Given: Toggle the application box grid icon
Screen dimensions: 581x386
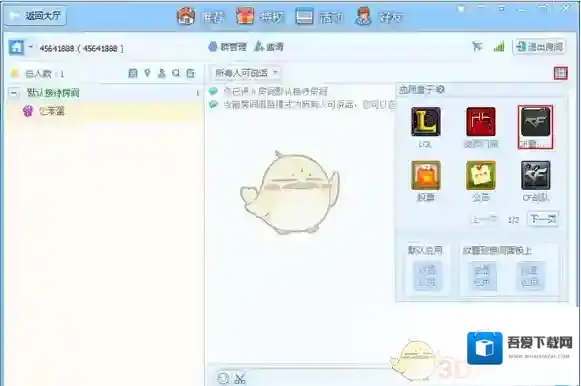Looking at the screenshot, I should [x=561, y=73].
